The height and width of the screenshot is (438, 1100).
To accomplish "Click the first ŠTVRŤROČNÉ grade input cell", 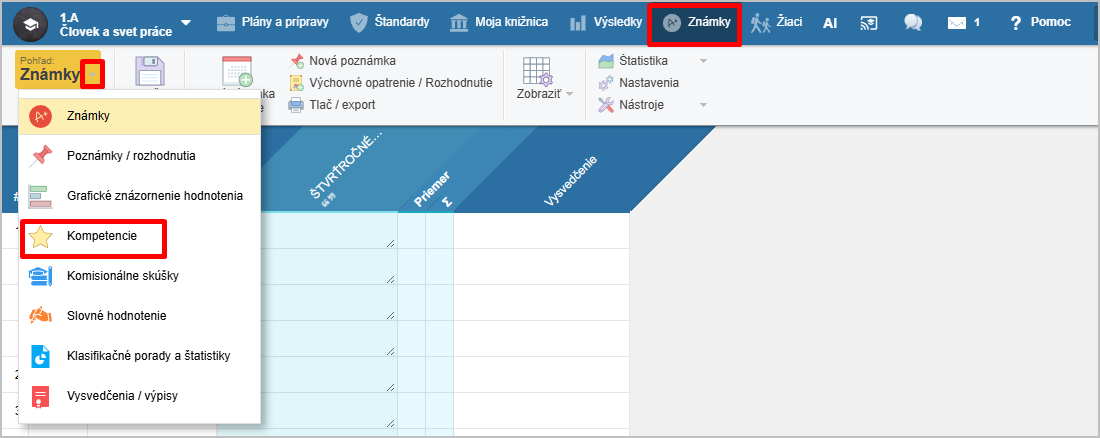I will tap(306, 230).
